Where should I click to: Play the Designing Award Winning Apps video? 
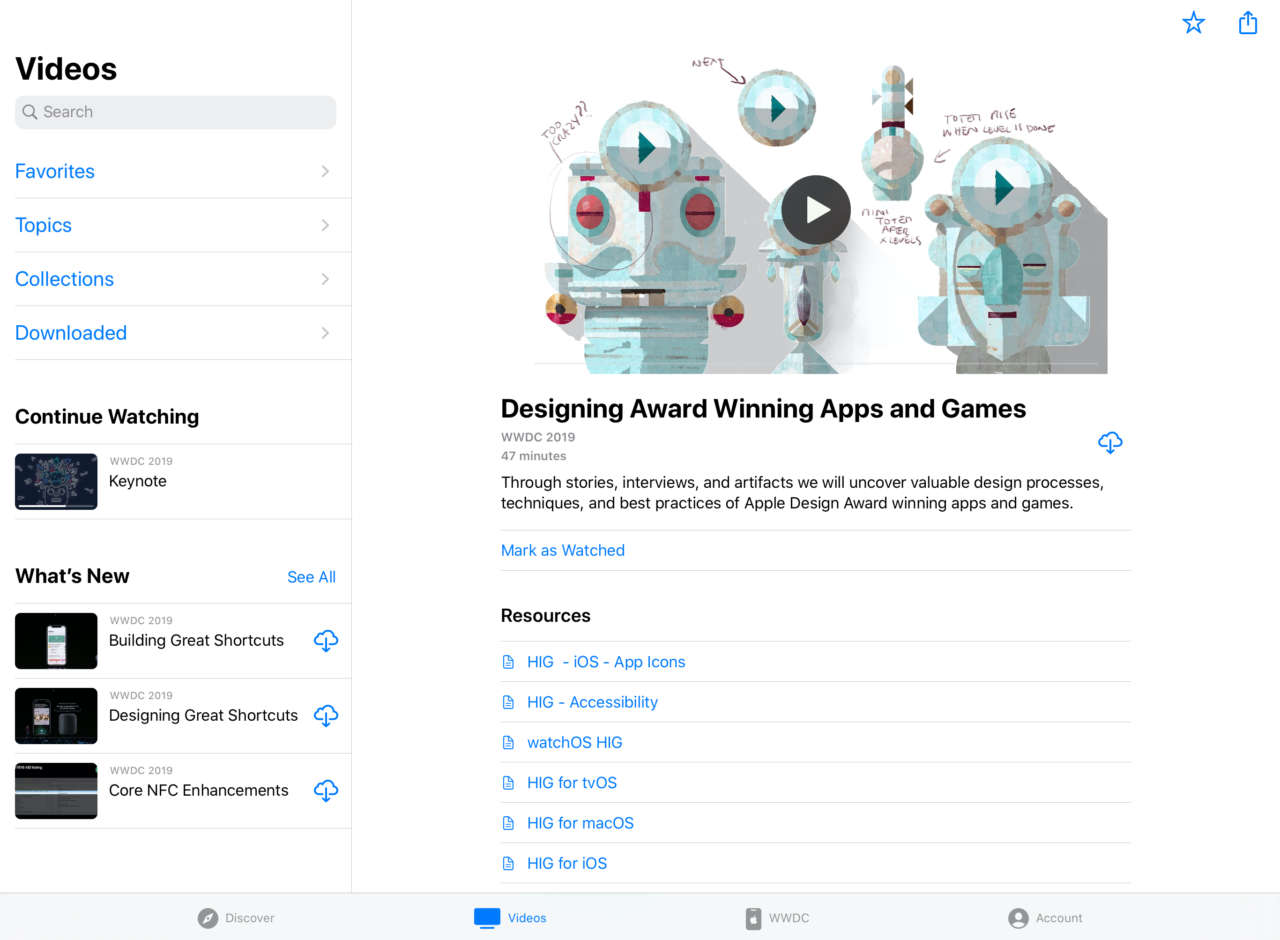(x=816, y=210)
